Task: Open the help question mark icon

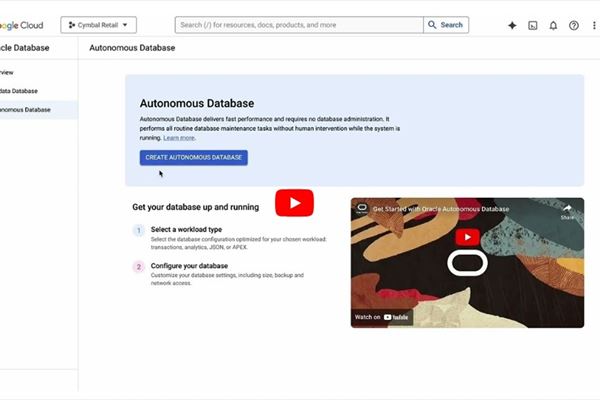Action: [x=574, y=25]
